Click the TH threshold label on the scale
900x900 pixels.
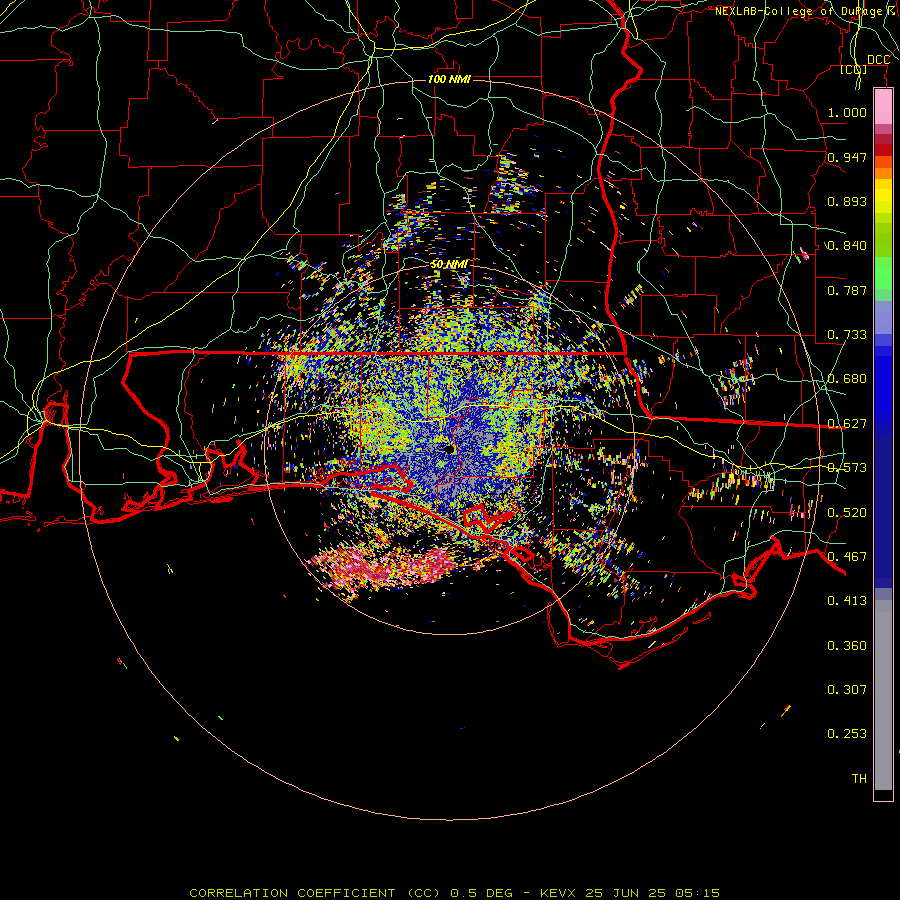point(859,779)
